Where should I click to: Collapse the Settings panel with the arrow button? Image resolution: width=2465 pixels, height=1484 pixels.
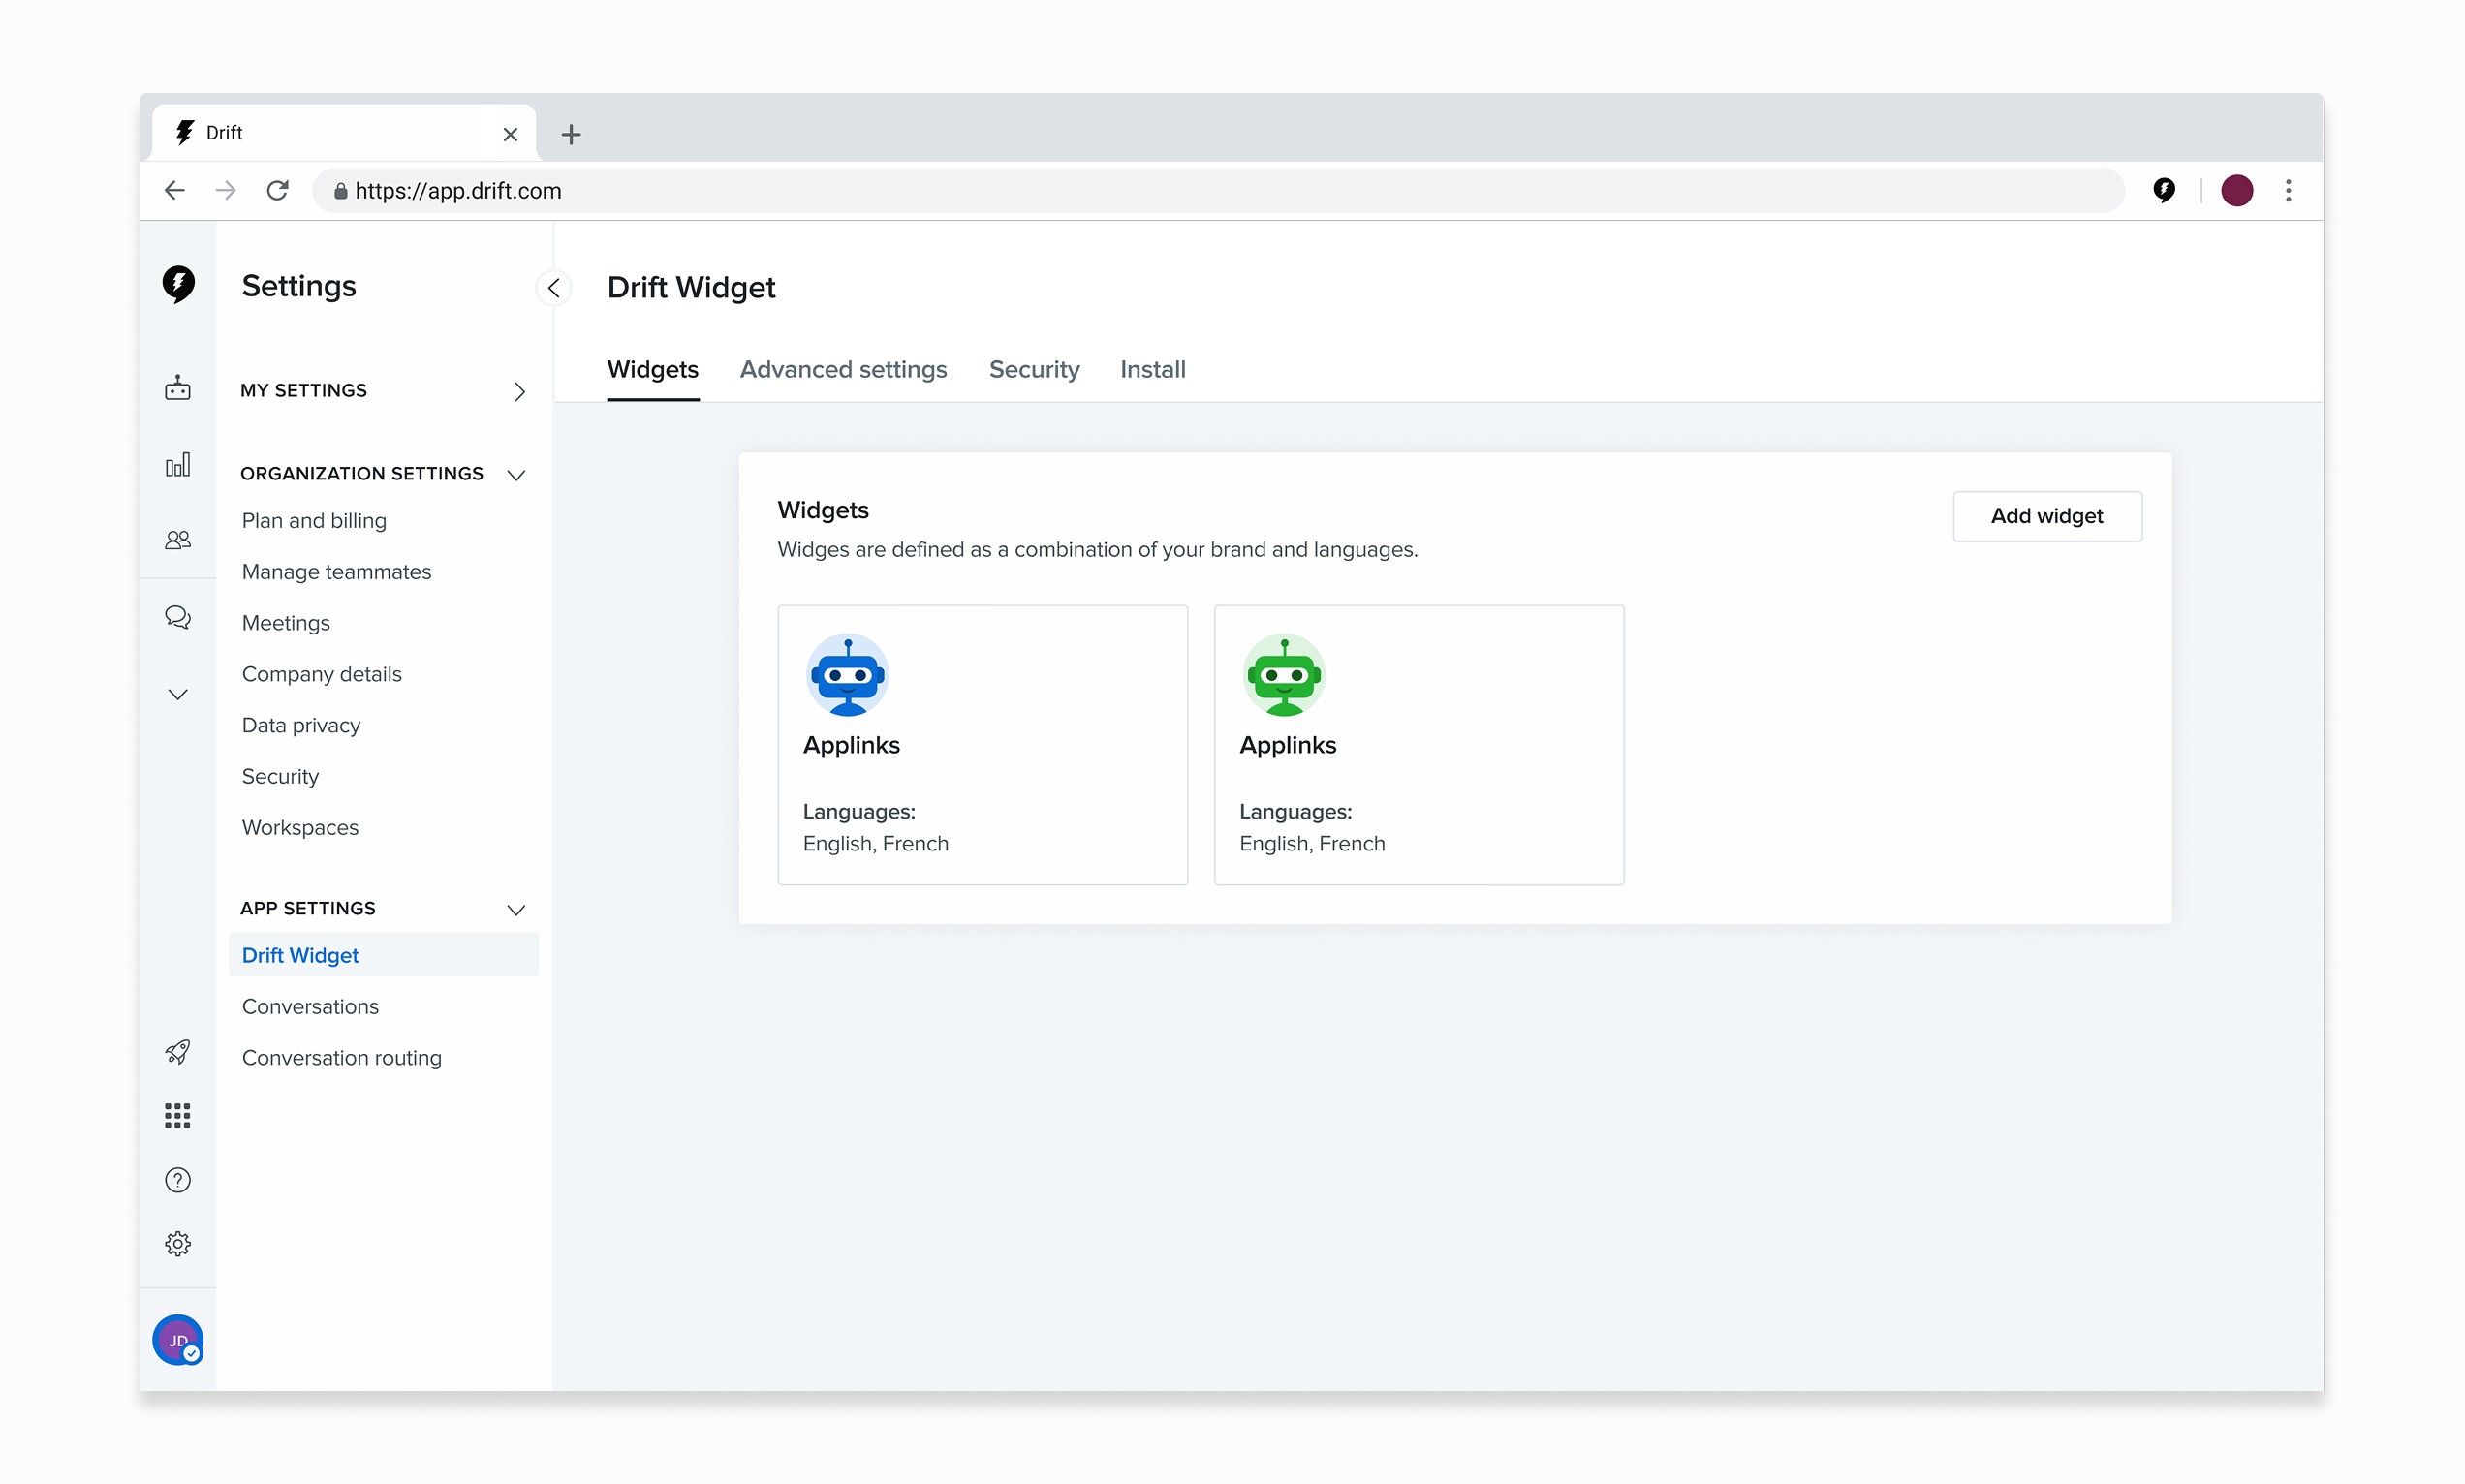(554, 288)
